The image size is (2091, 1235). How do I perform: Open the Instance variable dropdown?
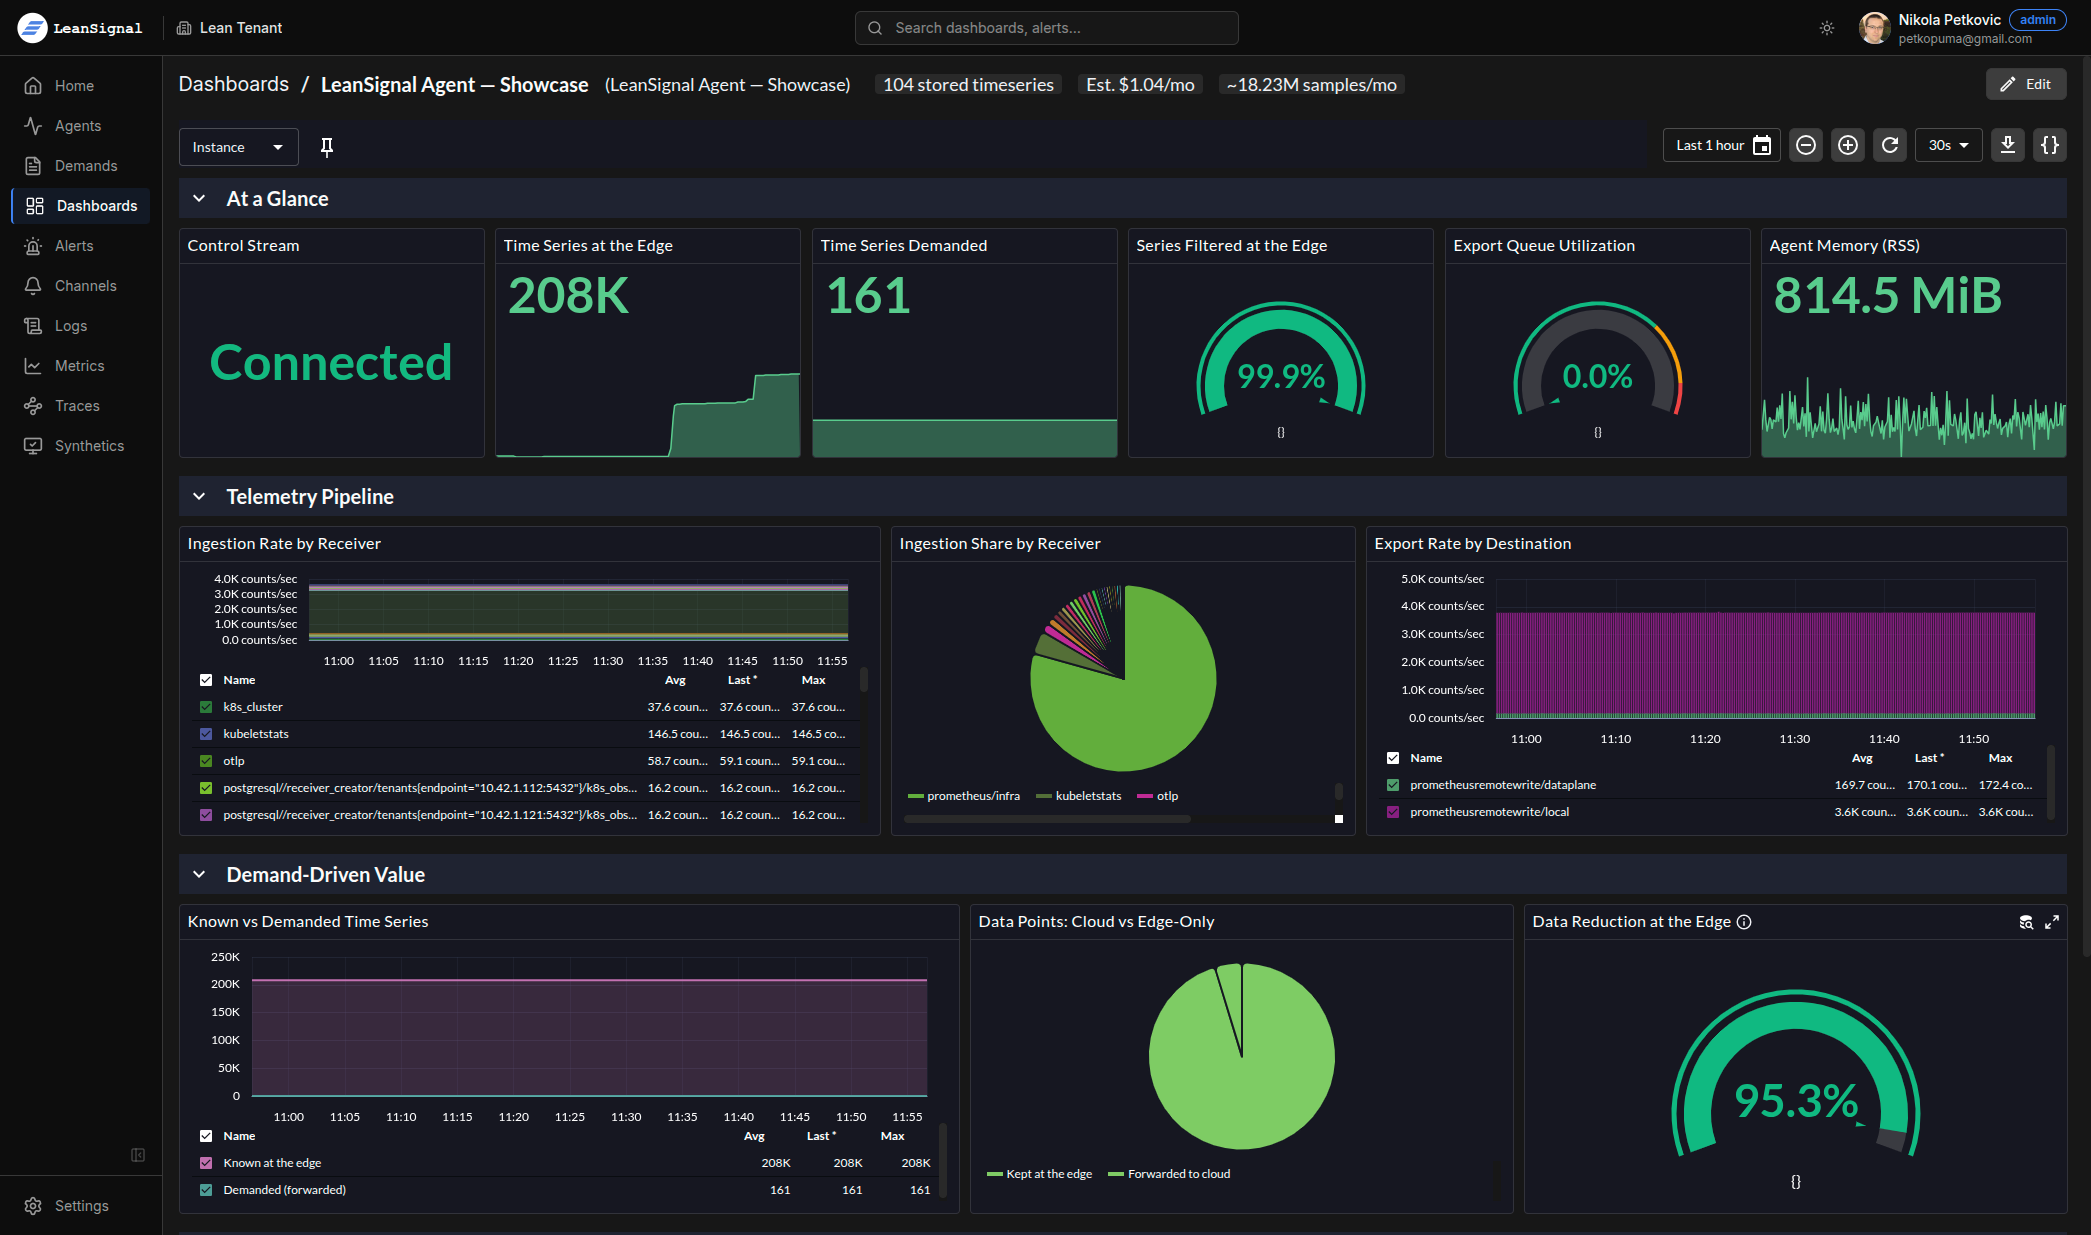pyautogui.click(x=238, y=147)
